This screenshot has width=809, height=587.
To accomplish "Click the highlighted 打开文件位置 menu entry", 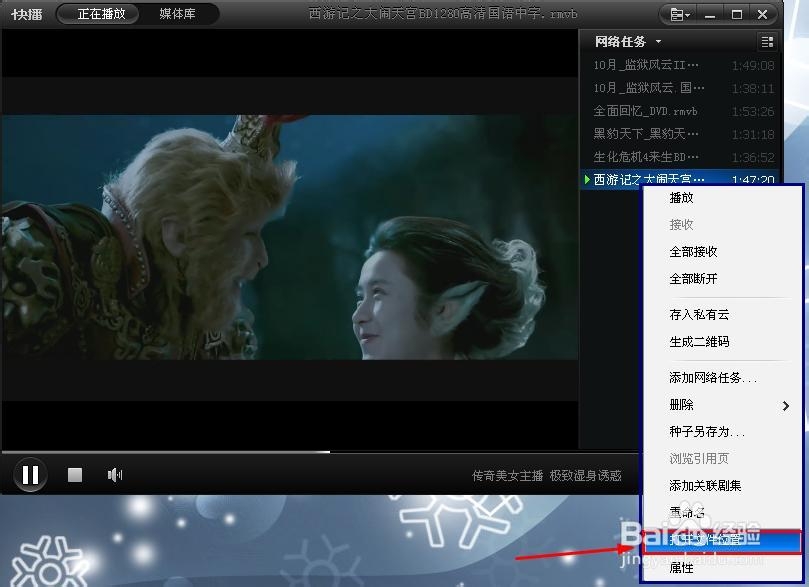I will tap(721, 540).
